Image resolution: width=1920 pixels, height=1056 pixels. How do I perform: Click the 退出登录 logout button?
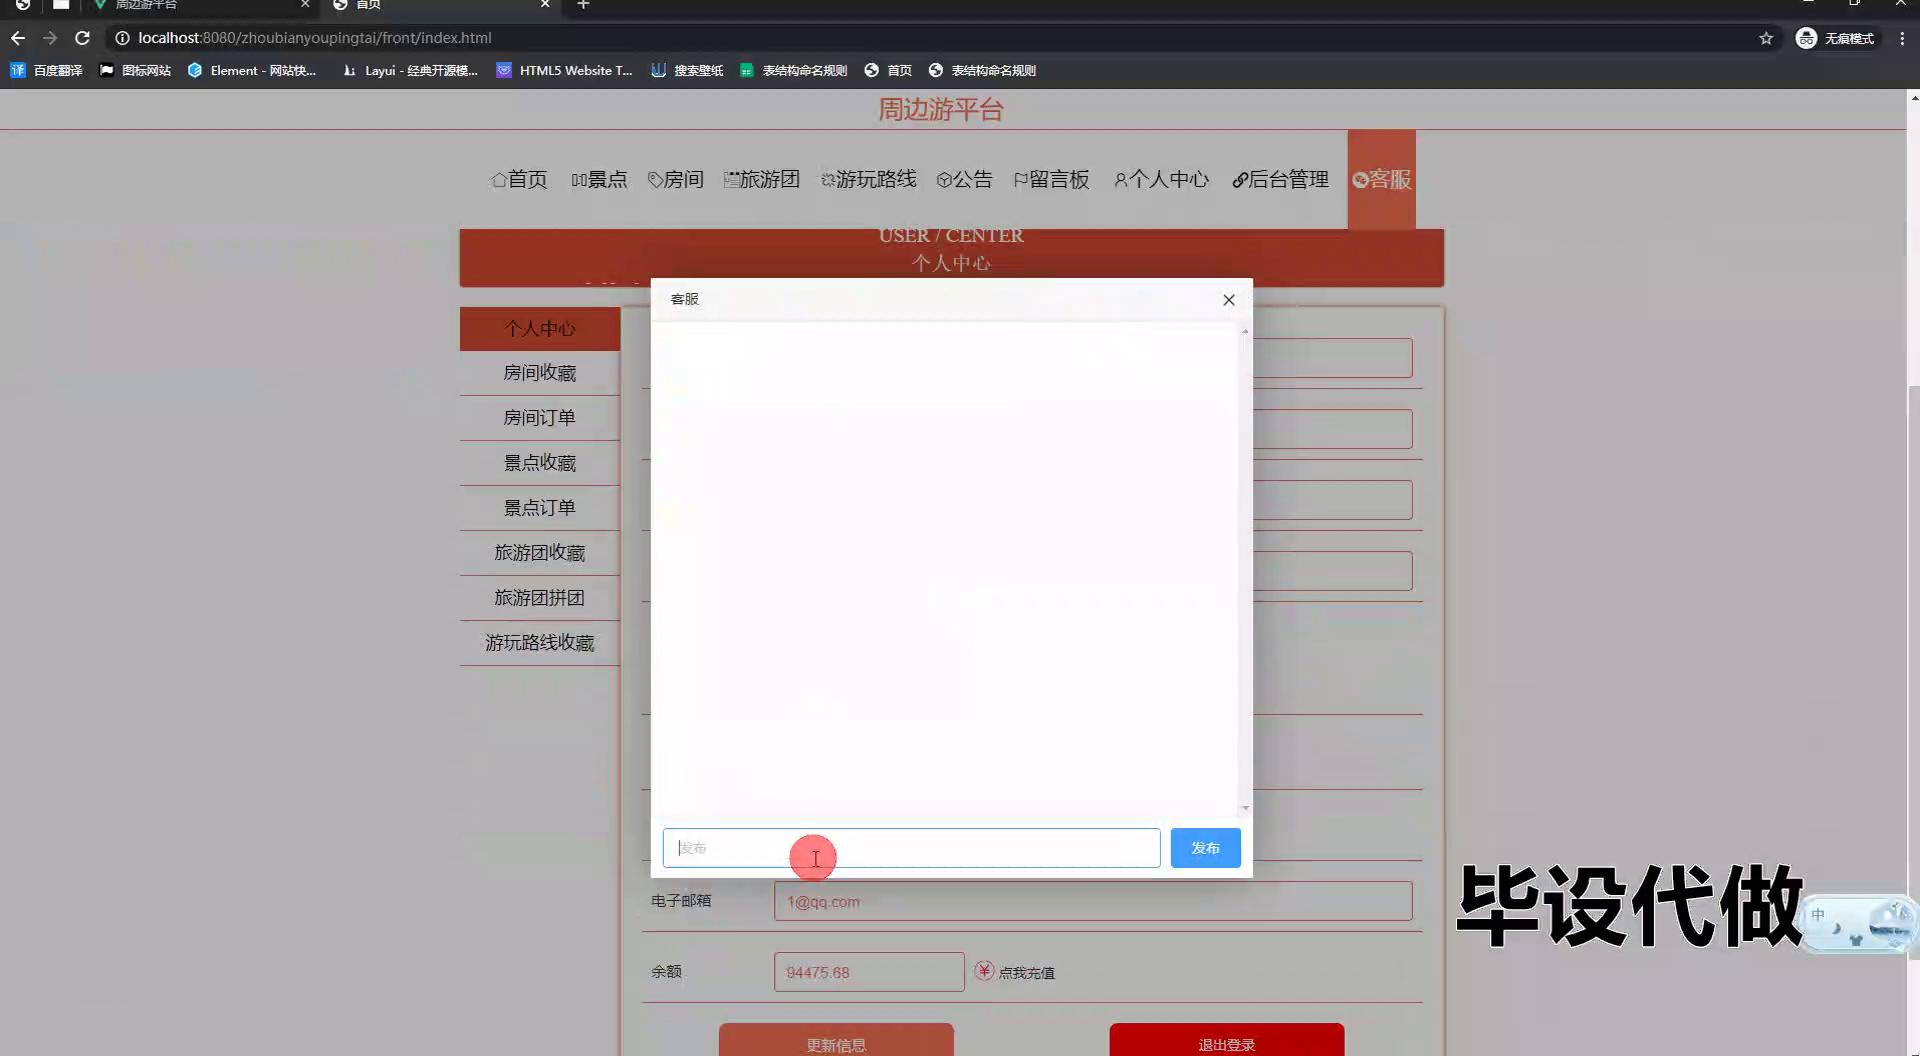(x=1226, y=1043)
